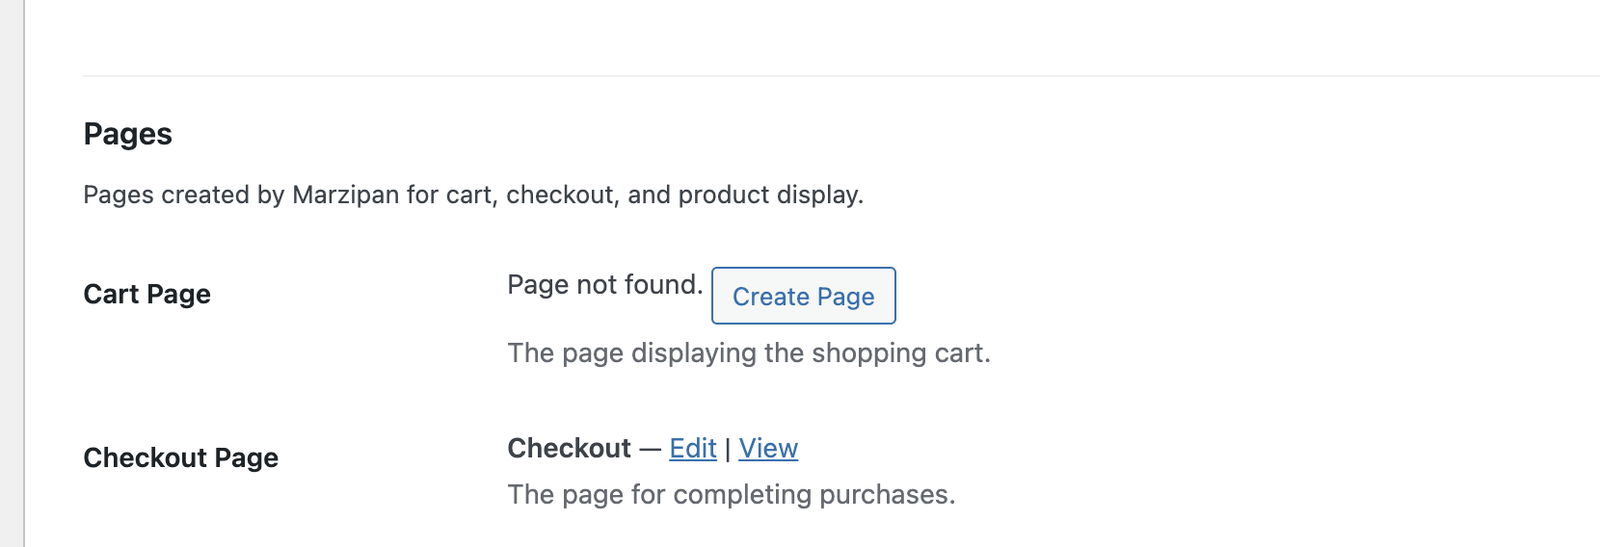The width and height of the screenshot is (1600, 547).
Task: Follow the View link for Checkout
Action: 768,448
